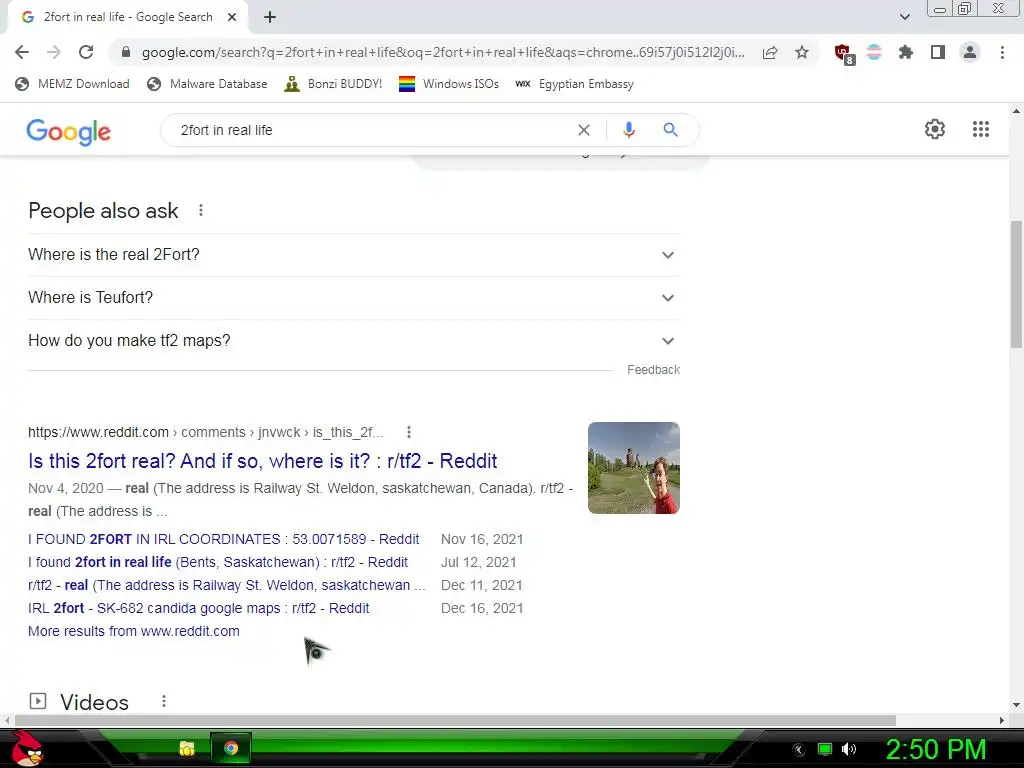Open the Chrome profile avatar
This screenshot has width=1024, height=768.
pos(970,52)
